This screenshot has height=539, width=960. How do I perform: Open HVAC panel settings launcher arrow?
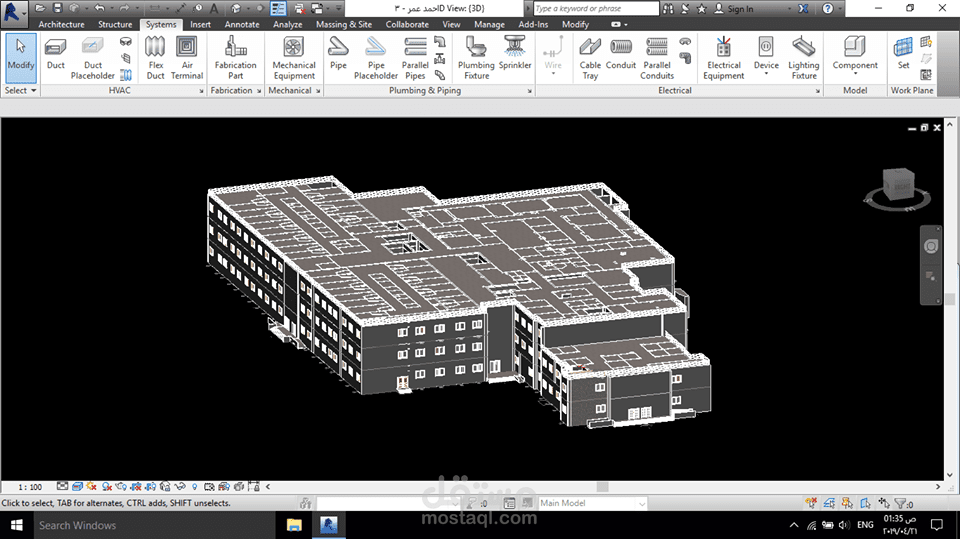pyautogui.click(x=201, y=91)
